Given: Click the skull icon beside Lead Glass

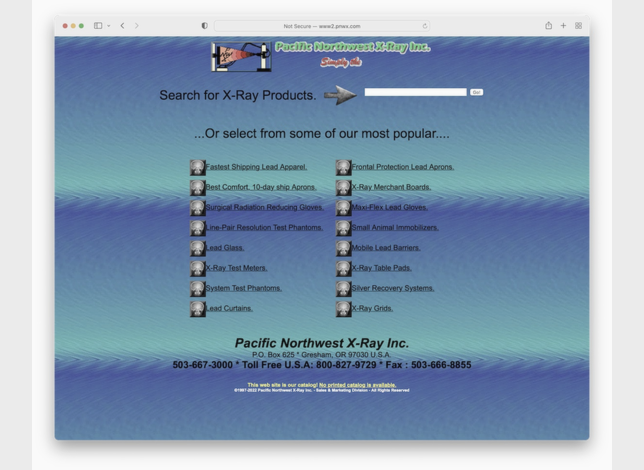Looking at the screenshot, I should 198,248.
